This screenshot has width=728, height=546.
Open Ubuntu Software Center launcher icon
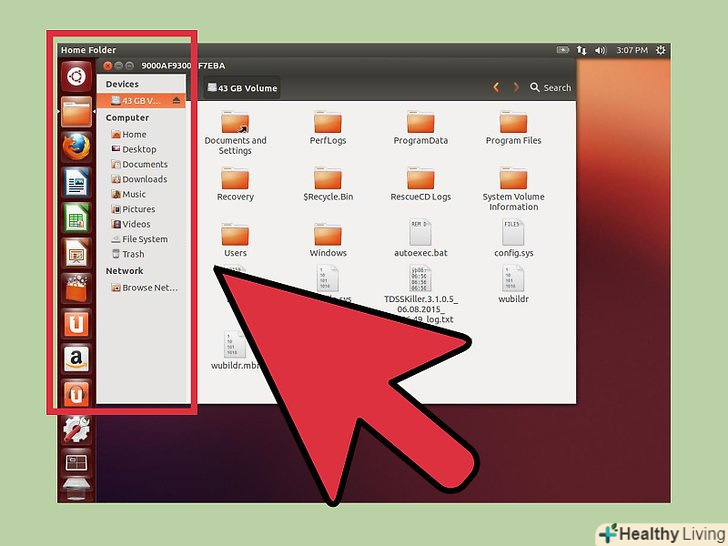pos(76,288)
